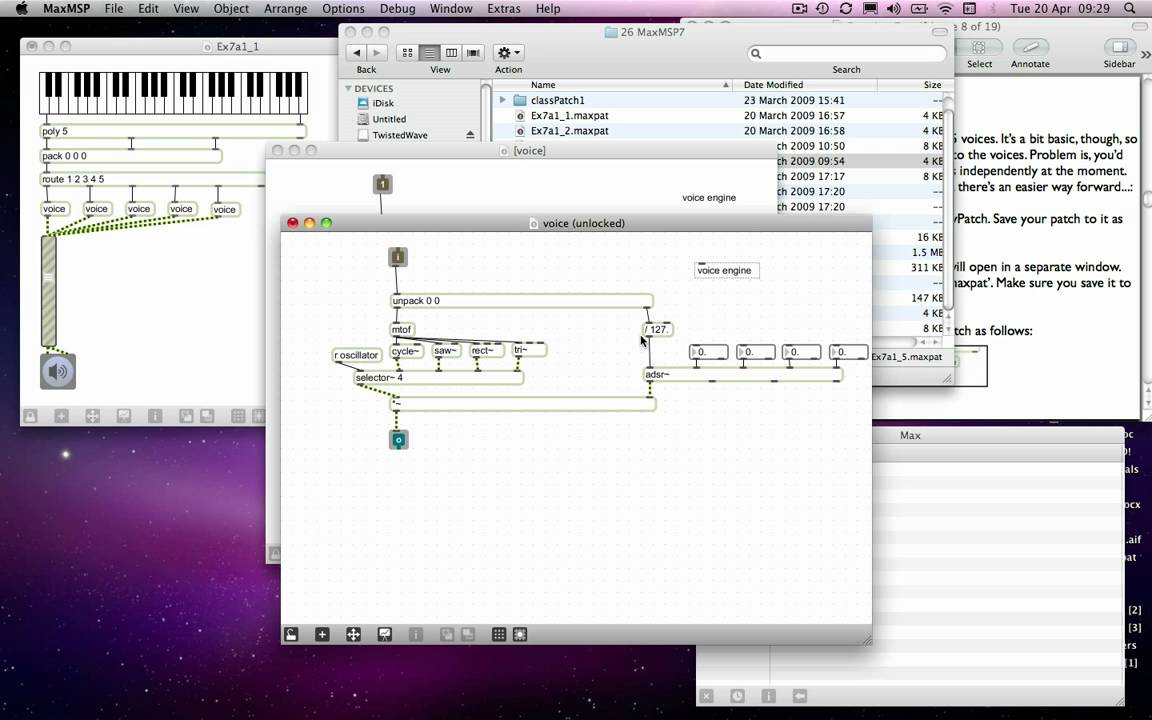Click the info icon in the Max window
The height and width of the screenshot is (720, 1152).
pos(768,696)
